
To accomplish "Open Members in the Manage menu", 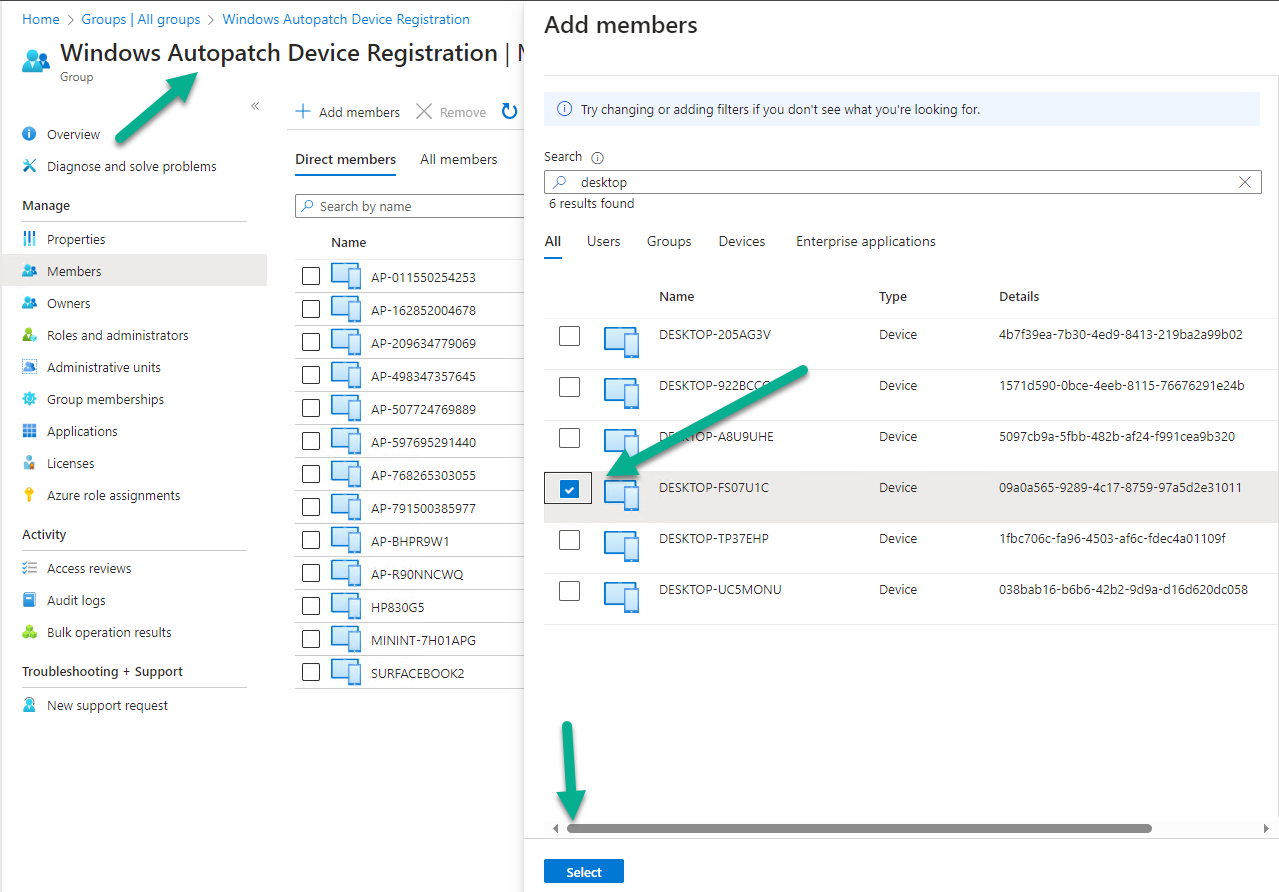I will pos(134,271).
